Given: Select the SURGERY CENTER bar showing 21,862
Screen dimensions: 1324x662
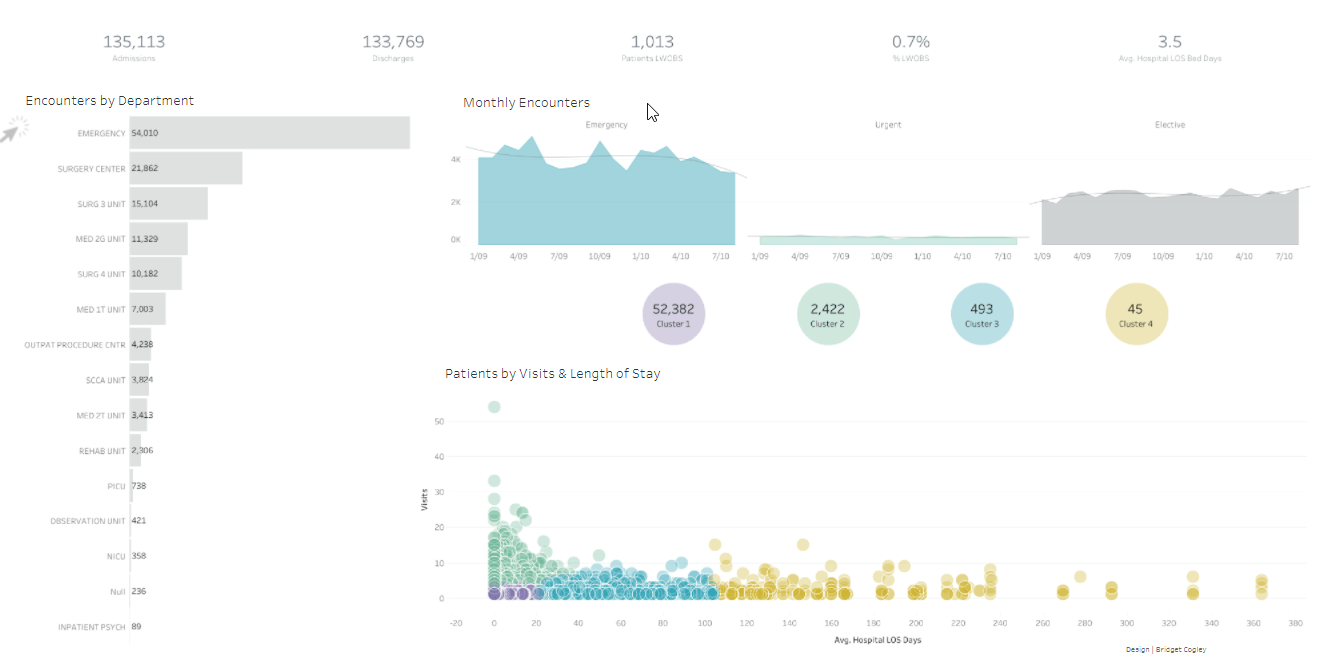Looking at the screenshot, I should pos(186,168).
